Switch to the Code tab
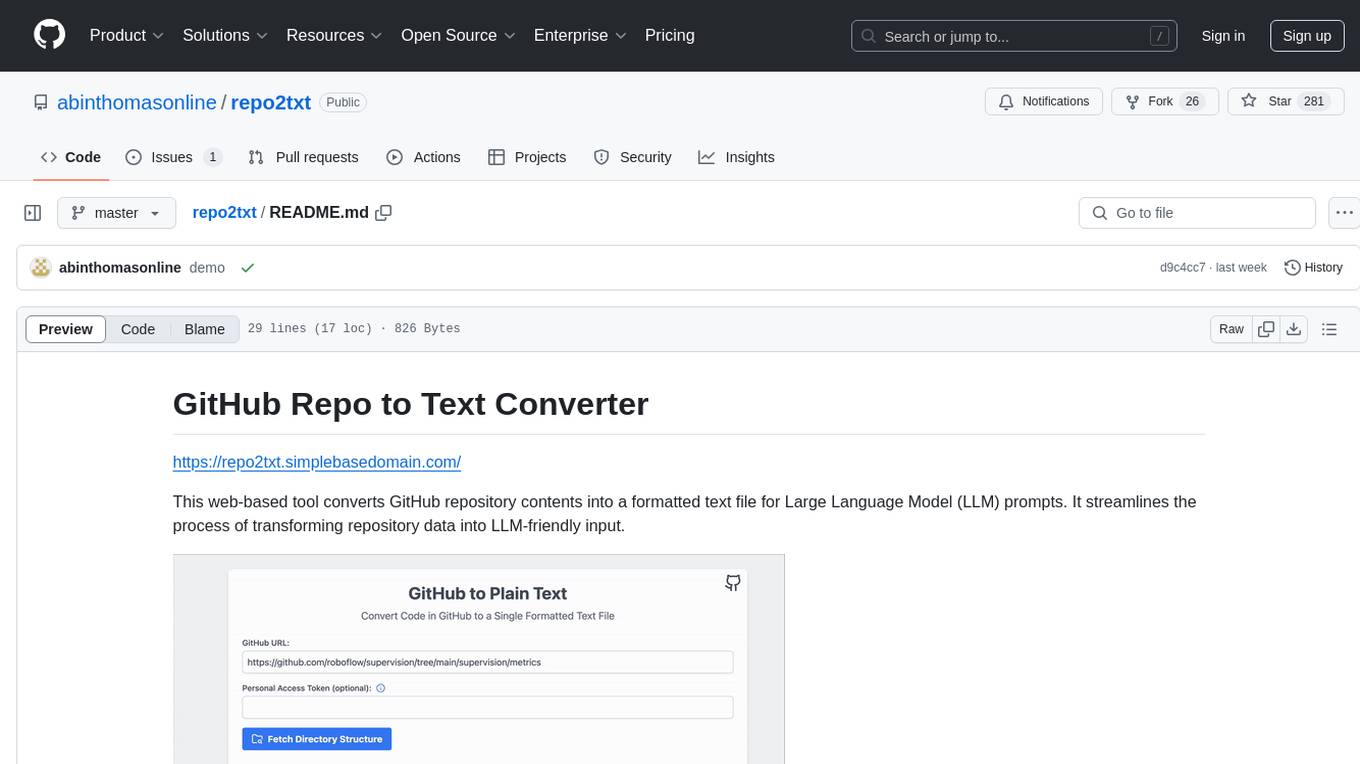1360x764 pixels. pyautogui.click(x=71, y=157)
